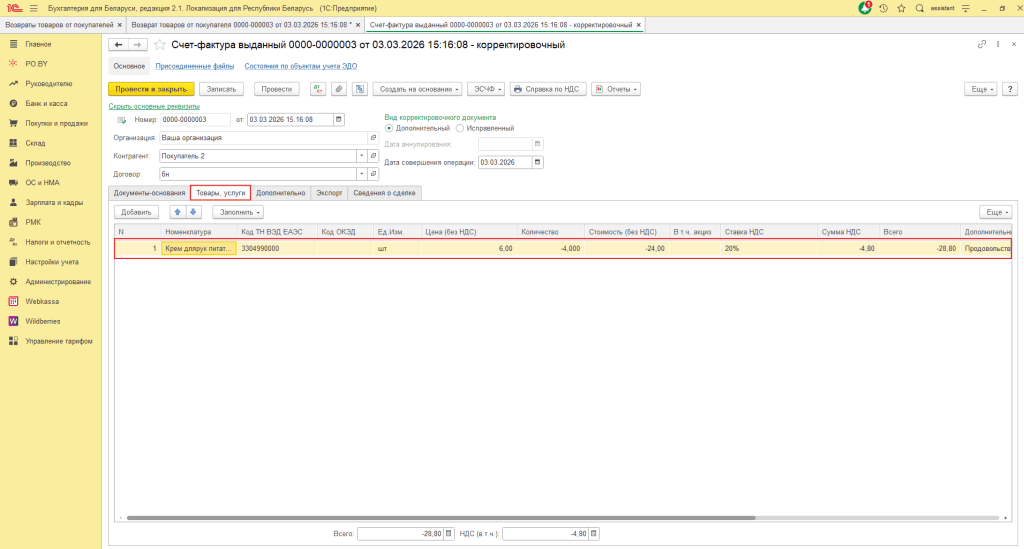Select the Дополнительный radio option
This screenshot has height=549, width=1024.
(389, 128)
